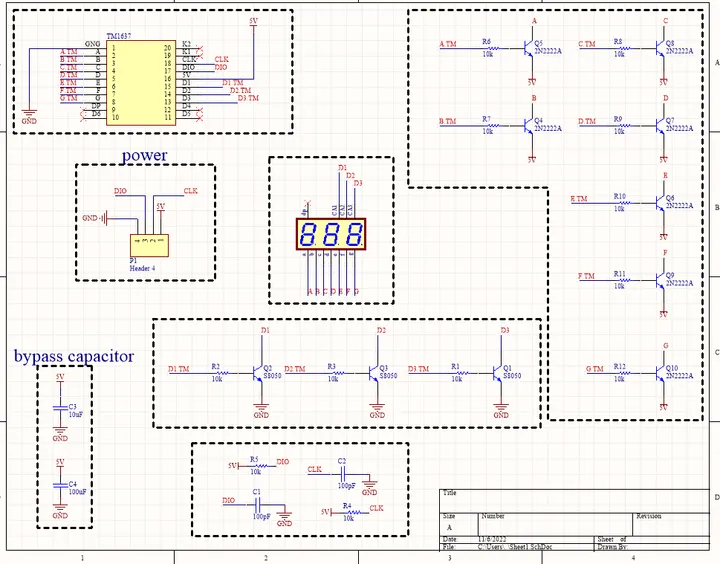Select the TM1637 IC component body
This screenshot has height=564, width=720.
[141, 83]
